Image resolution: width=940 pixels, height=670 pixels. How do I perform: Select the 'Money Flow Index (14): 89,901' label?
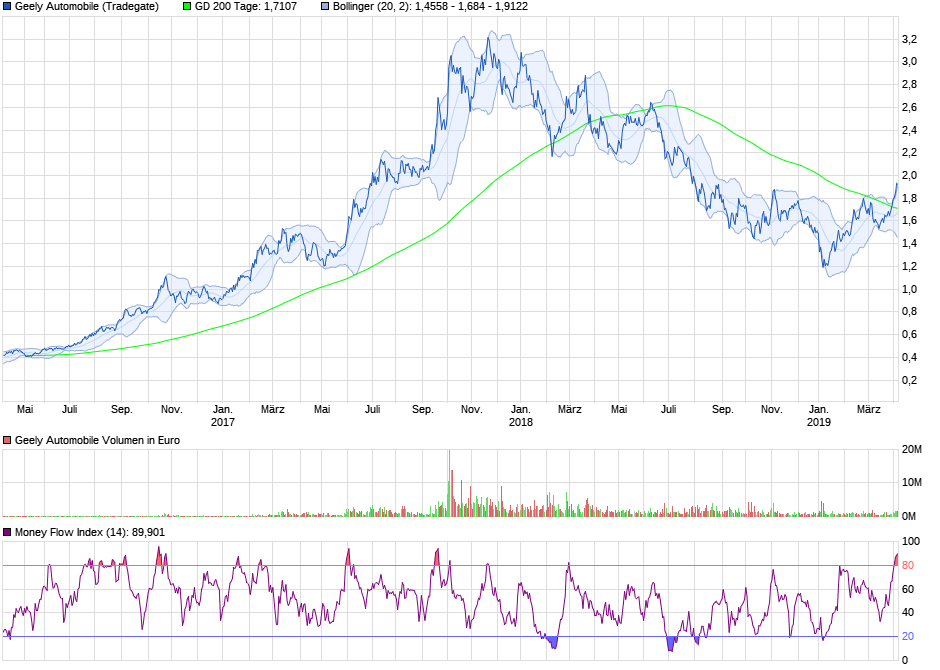coord(90,532)
